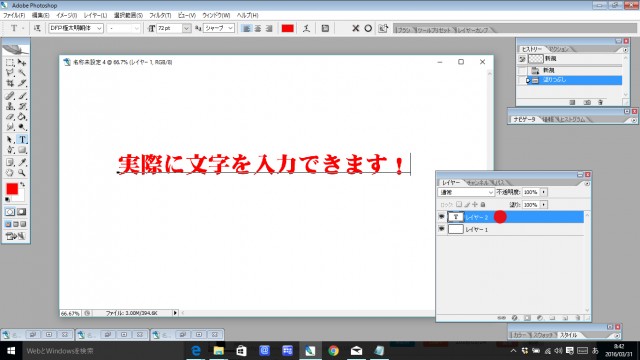The width and height of the screenshot is (640, 360).
Task: Open the 不透明度 opacity slider arrow
Action: click(543, 192)
